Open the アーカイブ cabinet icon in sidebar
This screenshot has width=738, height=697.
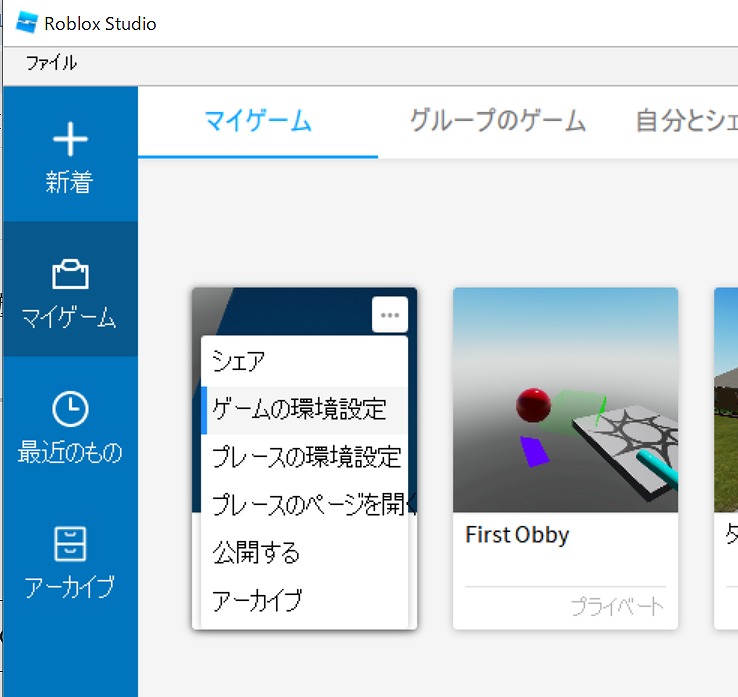(70, 544)
